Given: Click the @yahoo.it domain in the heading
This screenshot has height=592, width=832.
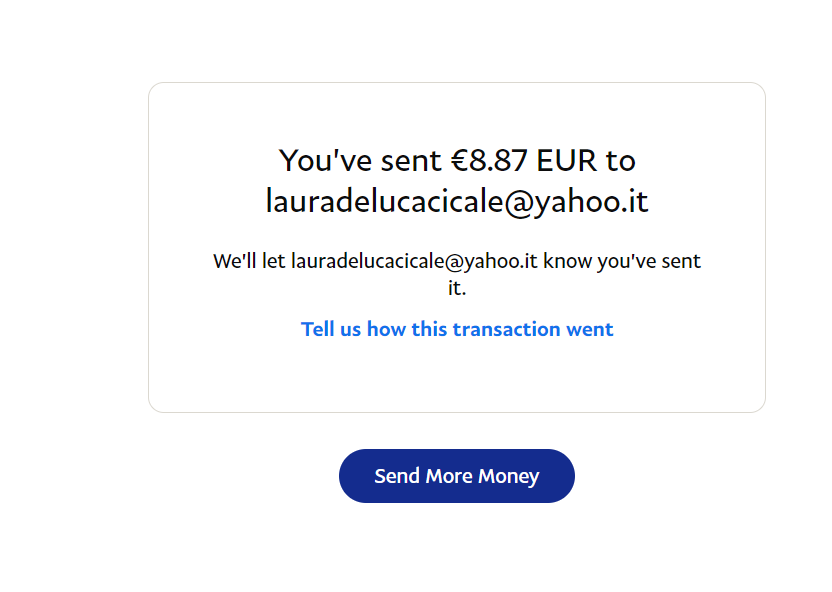Looking at the screenshot, I should [x=576, y=202].
